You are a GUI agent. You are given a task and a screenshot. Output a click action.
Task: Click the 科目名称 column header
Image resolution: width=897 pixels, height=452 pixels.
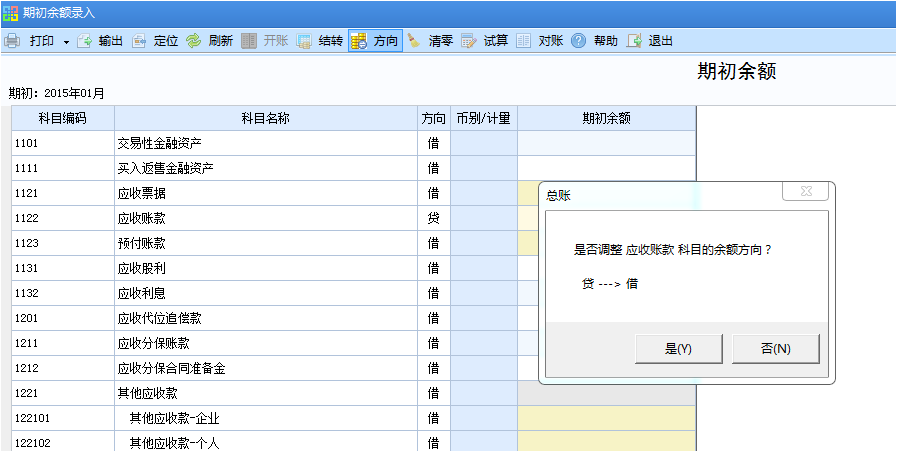265,118
